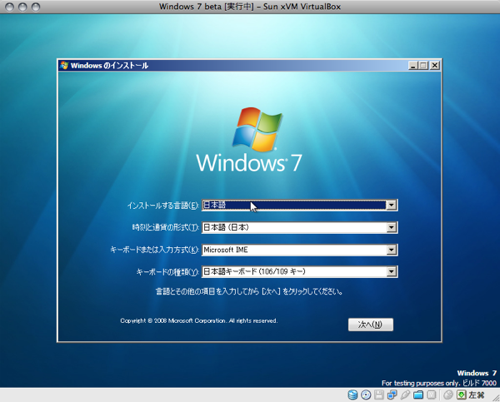The image size is (500, 402).
Task: Open the keyboard type (106/109 キー) dropdown arrow
Action: 391,272
